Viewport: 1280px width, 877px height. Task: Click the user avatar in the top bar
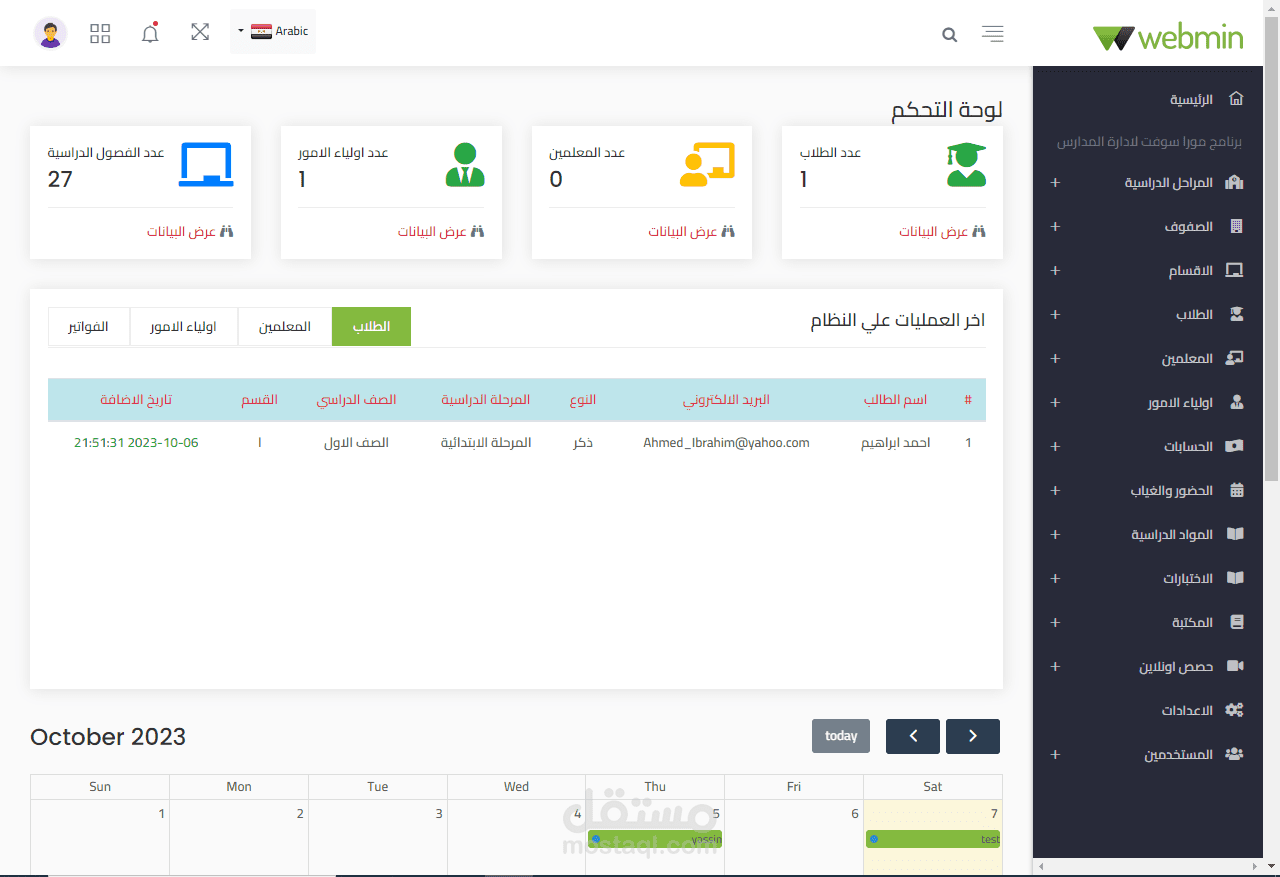pyautogui.click(x=50, y=33)
